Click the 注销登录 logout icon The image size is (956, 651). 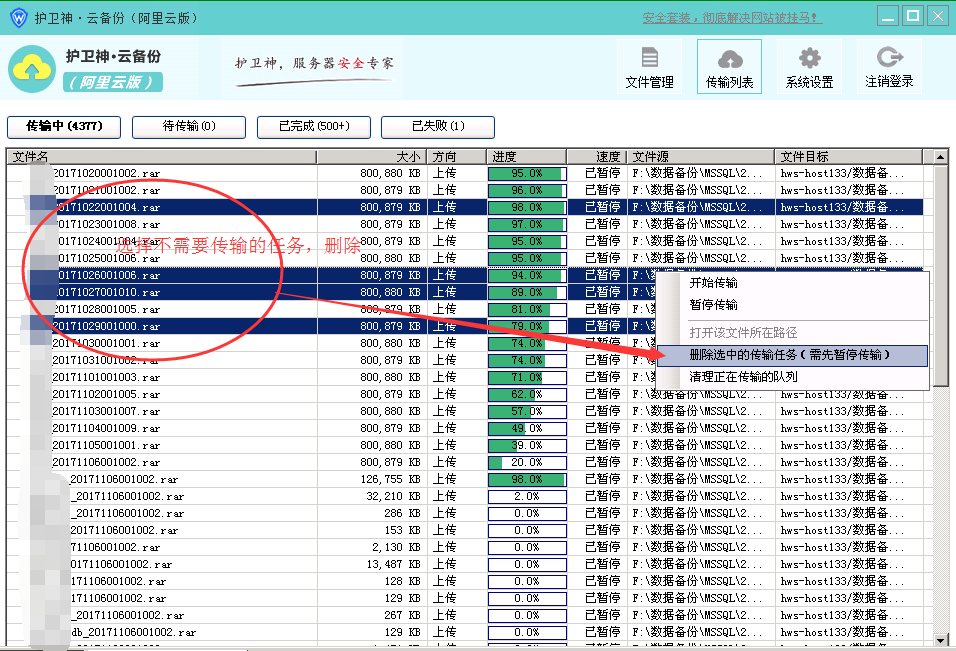click(x=890, y=57)
